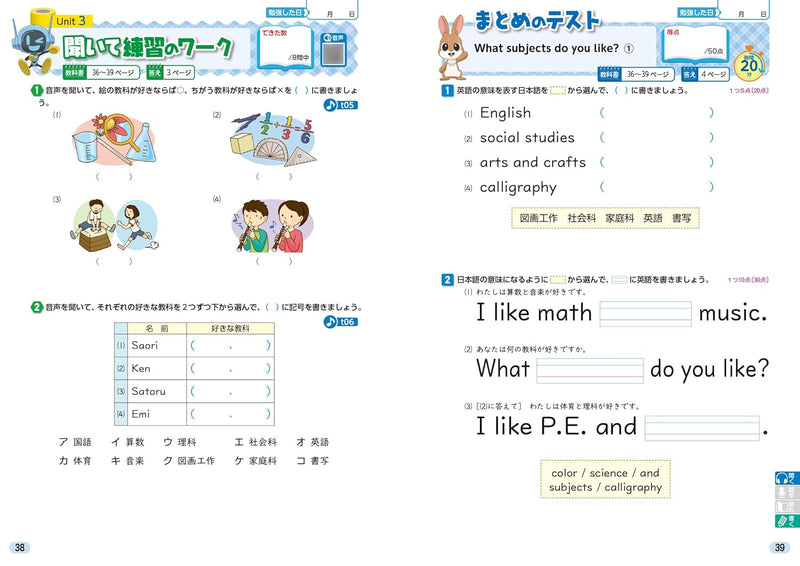
Task: Click the 答え 4ページ badge
Action: 706,74
